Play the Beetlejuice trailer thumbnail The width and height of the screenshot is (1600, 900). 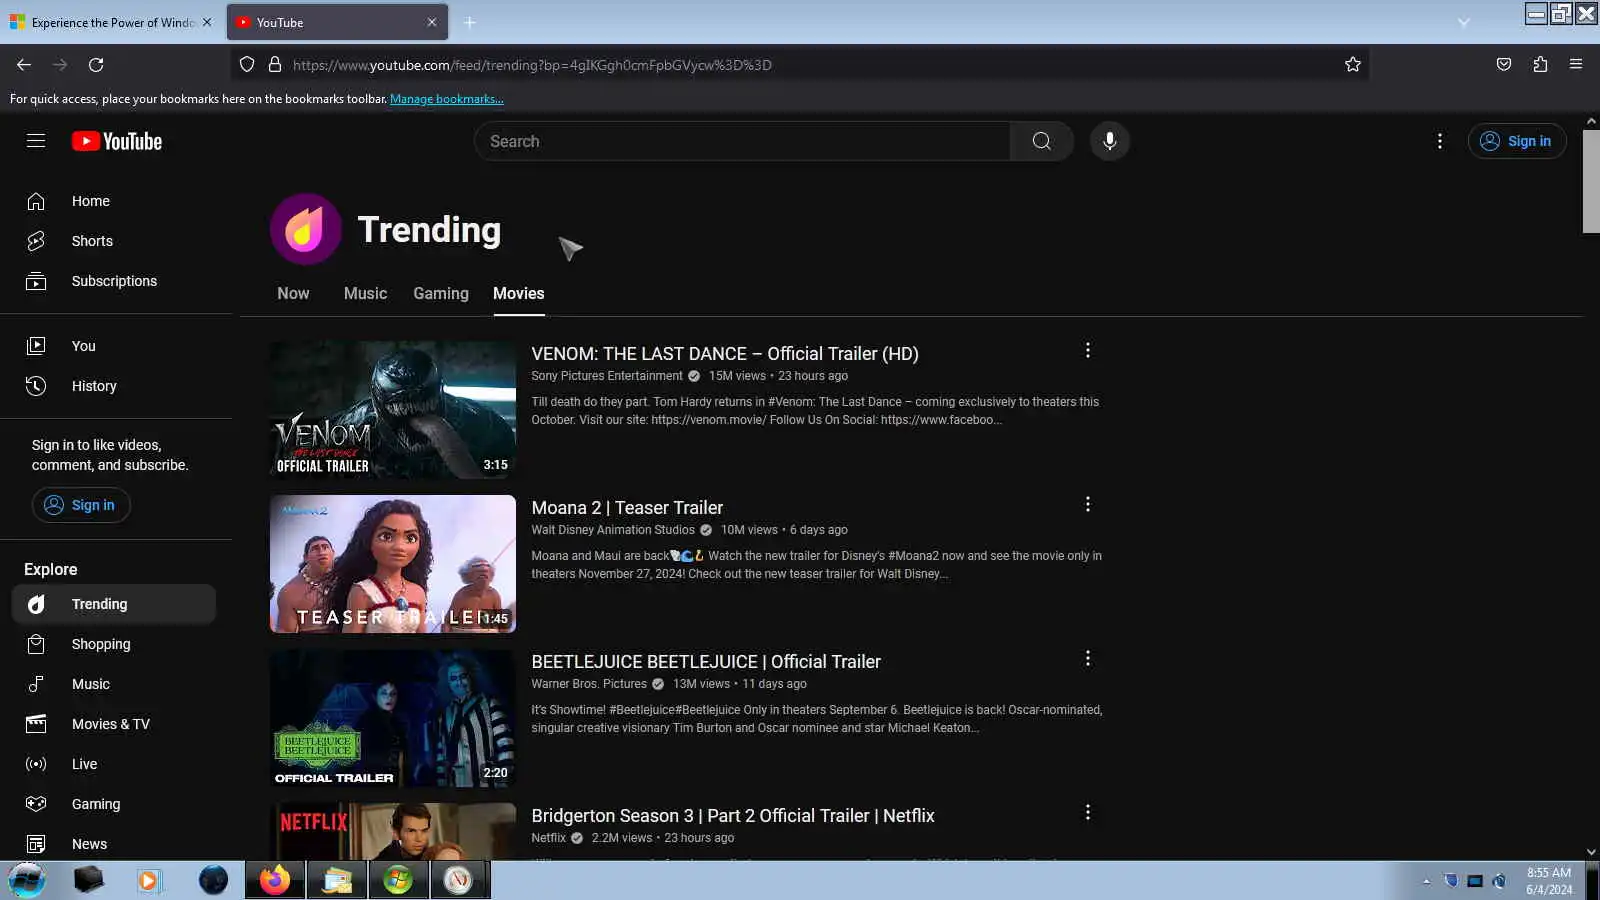coord(393,718)
